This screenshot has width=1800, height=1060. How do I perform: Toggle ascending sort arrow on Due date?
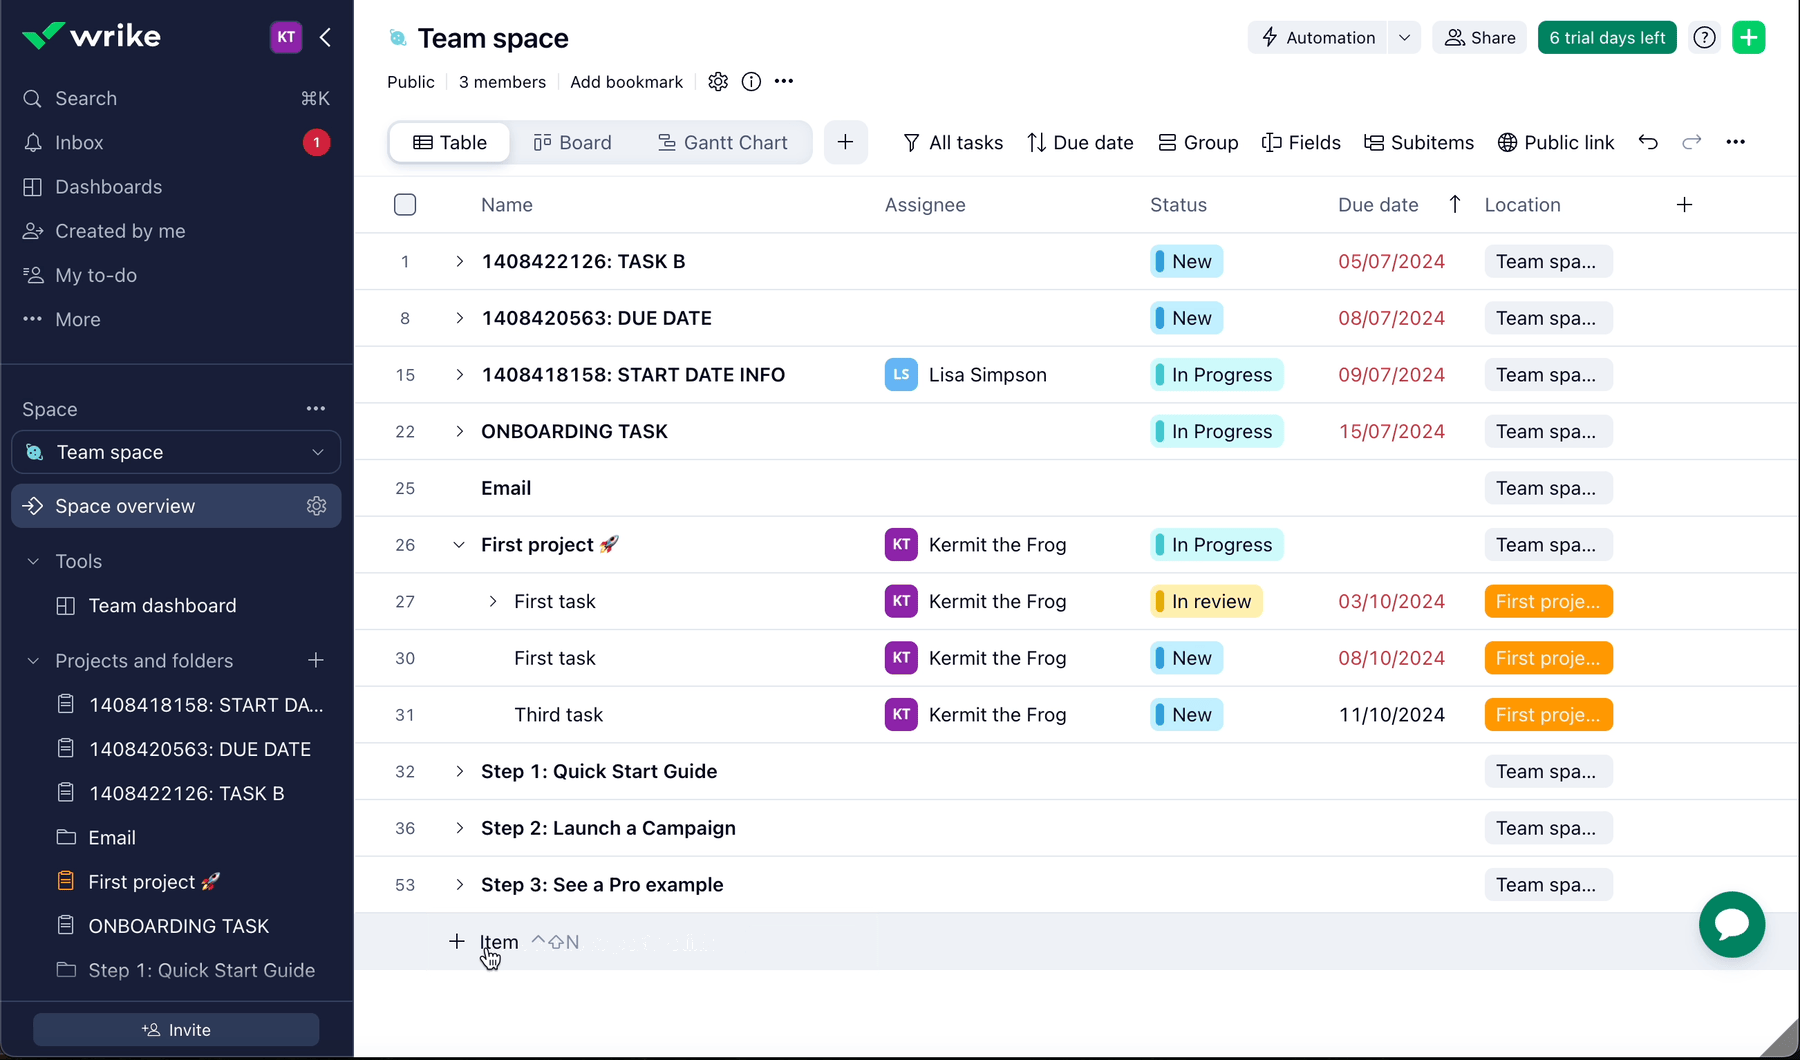click(1454, 205)
